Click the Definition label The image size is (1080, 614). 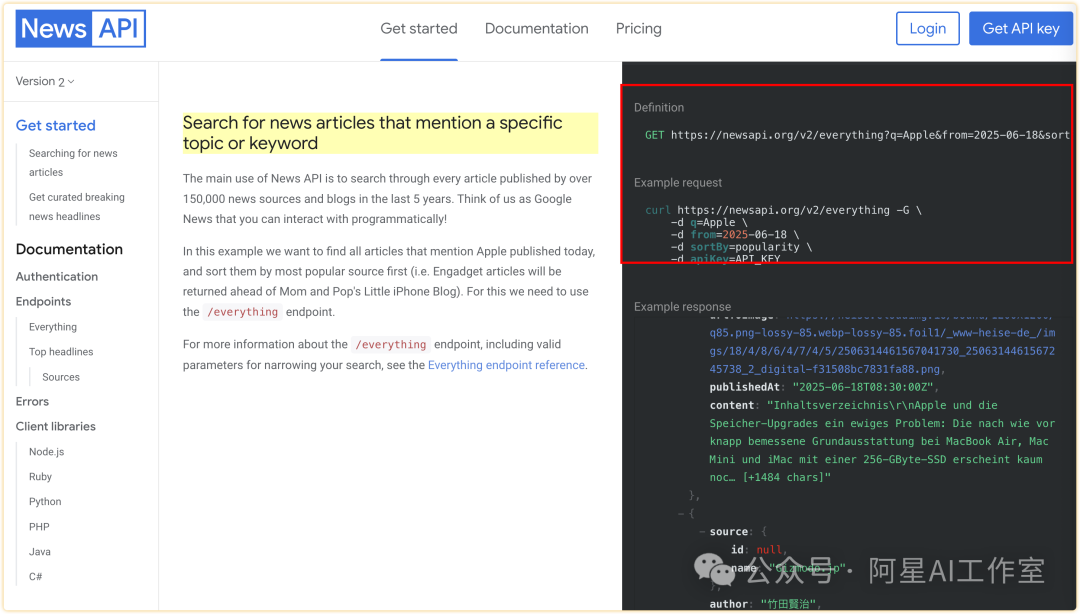[x=658, y=108]
